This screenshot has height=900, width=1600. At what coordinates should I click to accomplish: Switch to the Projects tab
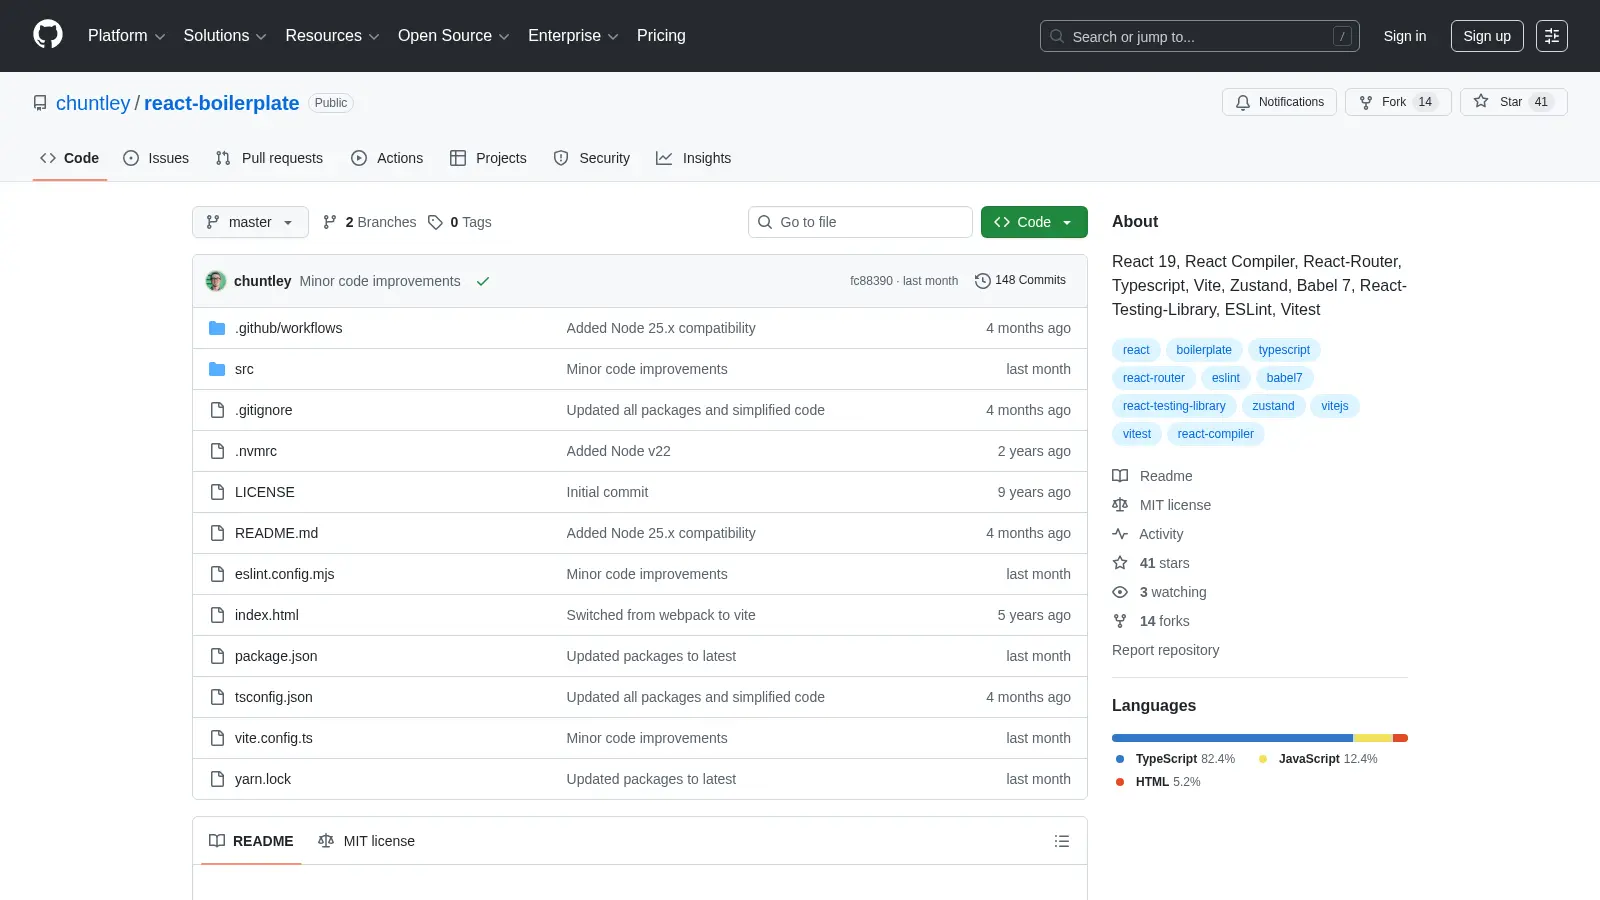[488, 158]
